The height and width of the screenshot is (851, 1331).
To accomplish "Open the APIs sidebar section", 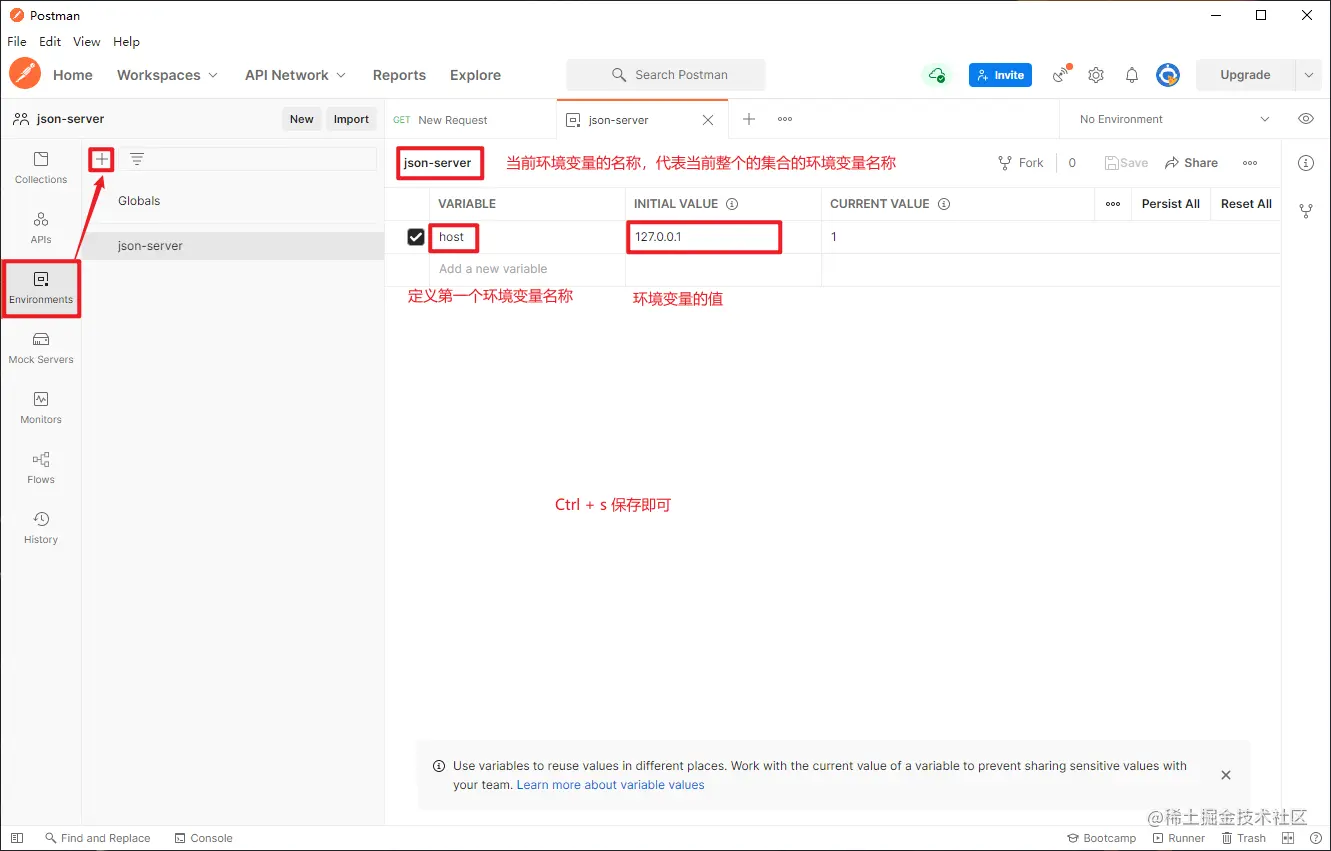I will tap(41, 228).
